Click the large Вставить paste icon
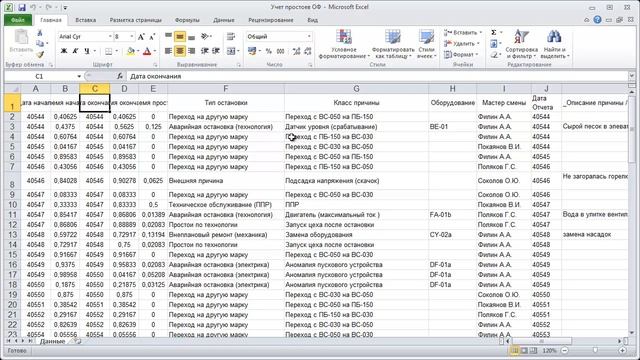The height and width of the screenshot is (360, 640). [21, 37]
